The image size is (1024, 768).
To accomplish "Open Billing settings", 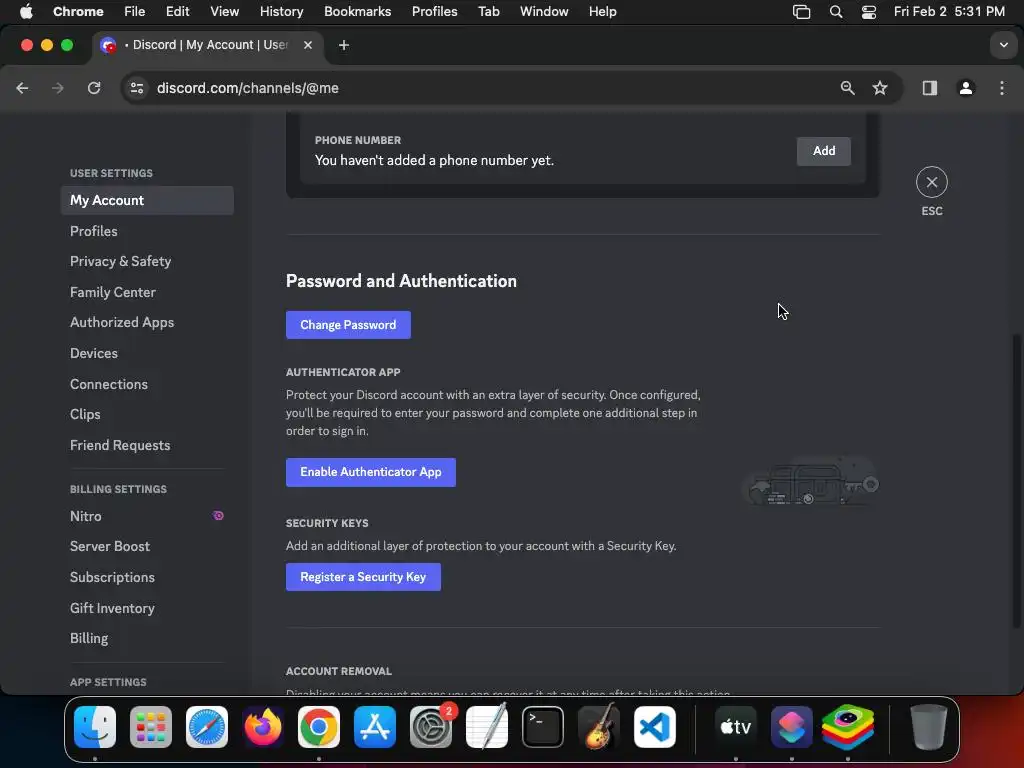I will pyautogui.click(x=147, y=638).
